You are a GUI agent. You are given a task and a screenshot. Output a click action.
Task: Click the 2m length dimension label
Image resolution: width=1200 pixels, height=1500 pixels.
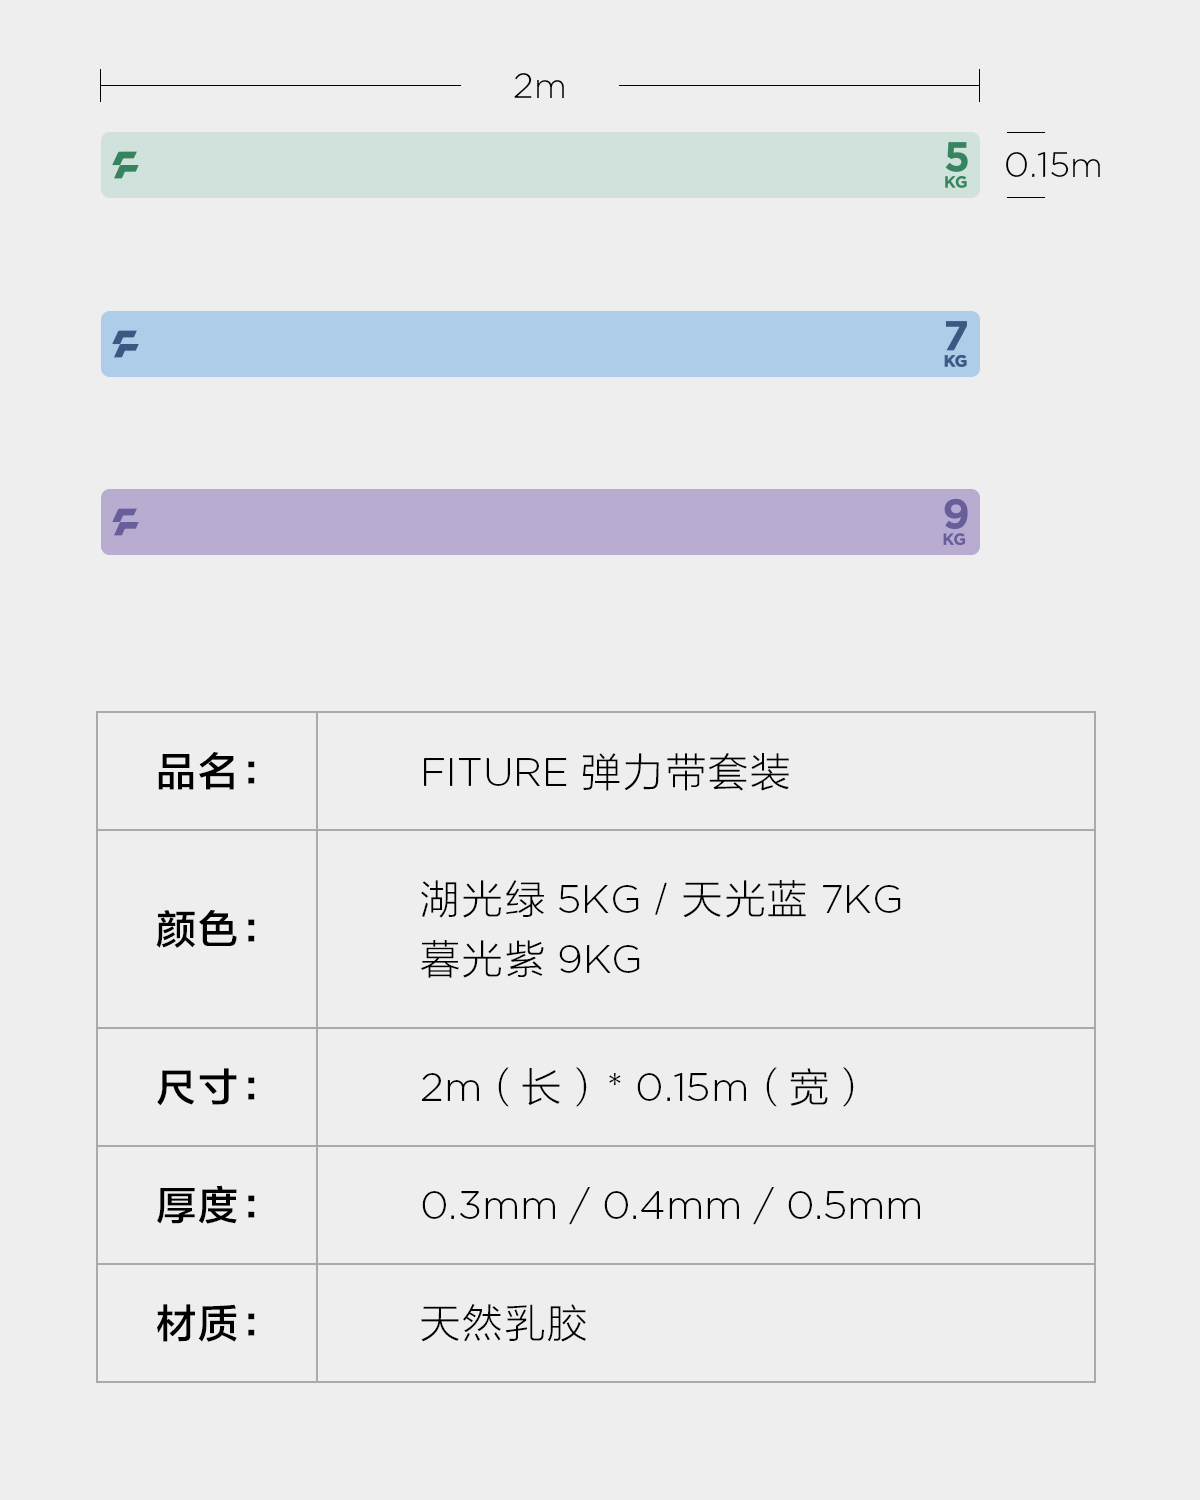(539, 87)
